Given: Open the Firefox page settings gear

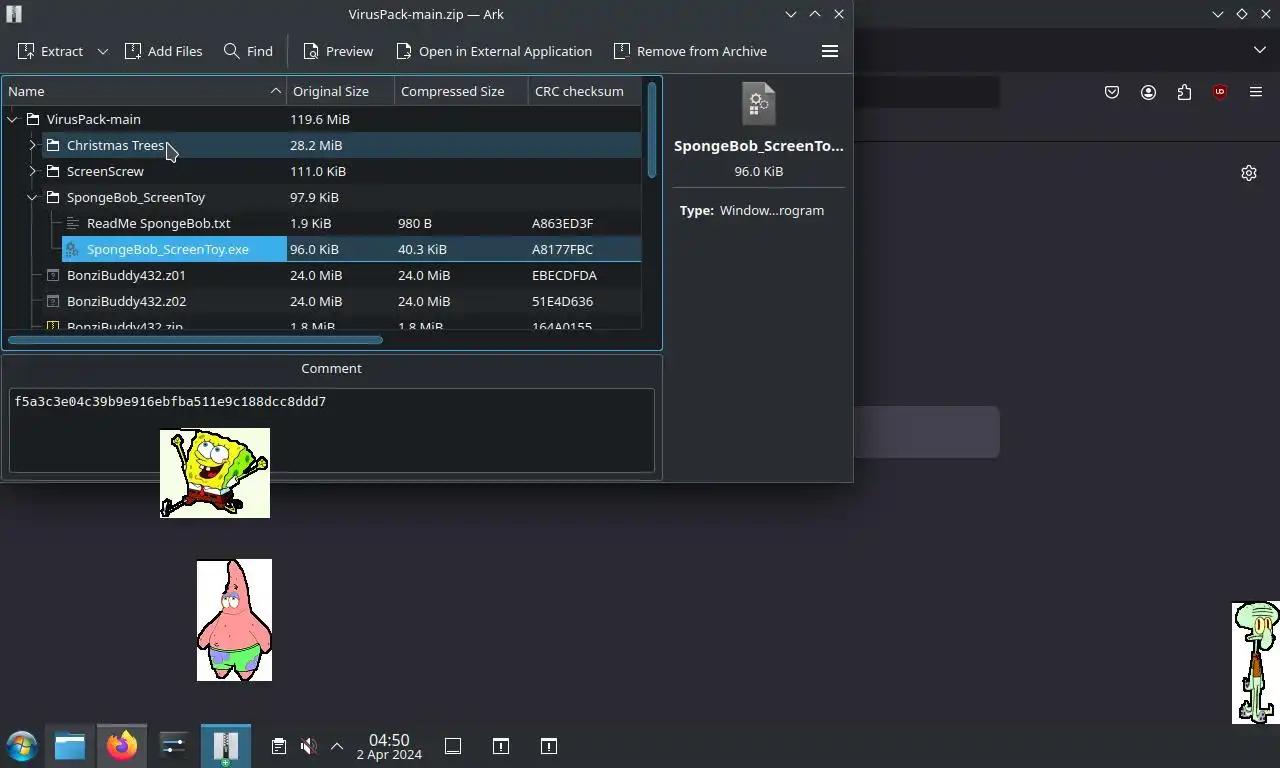Looking at the screenshot, I should (x=1249, y=173).
